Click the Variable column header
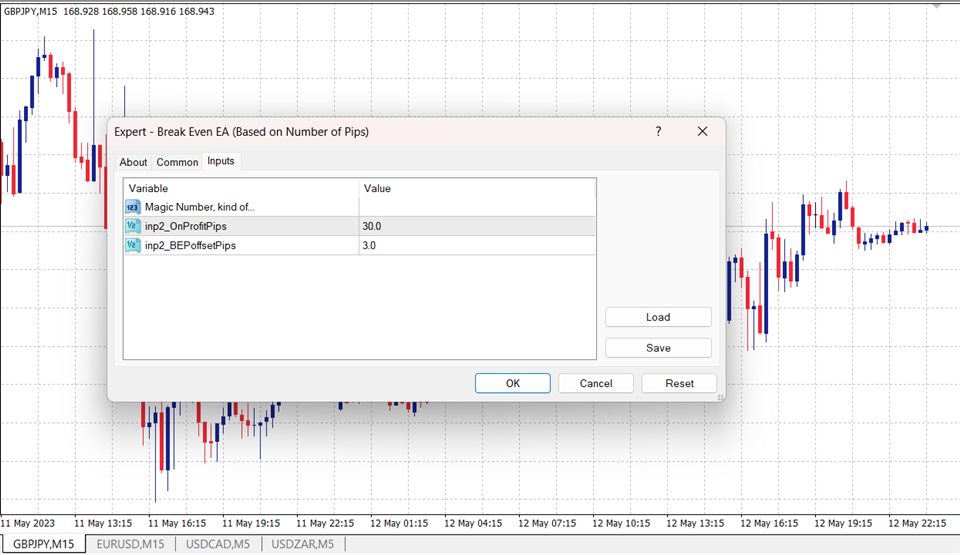 tap(240, 188)
